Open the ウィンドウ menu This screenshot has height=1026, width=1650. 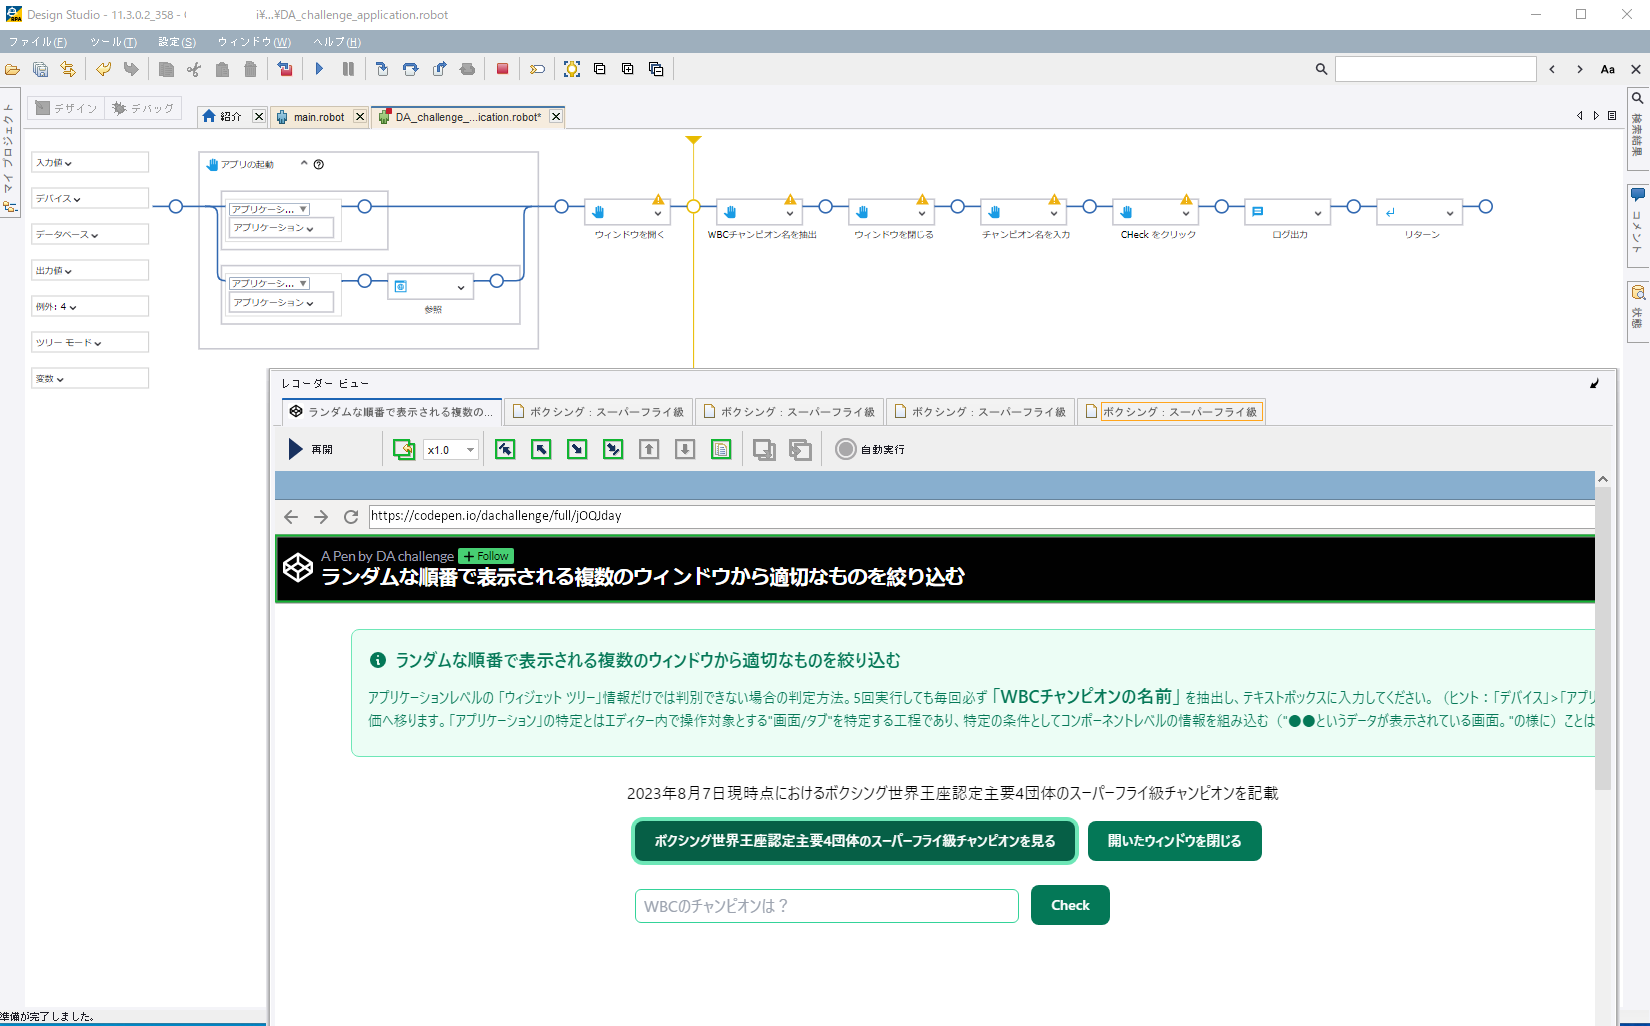(254, 42)
